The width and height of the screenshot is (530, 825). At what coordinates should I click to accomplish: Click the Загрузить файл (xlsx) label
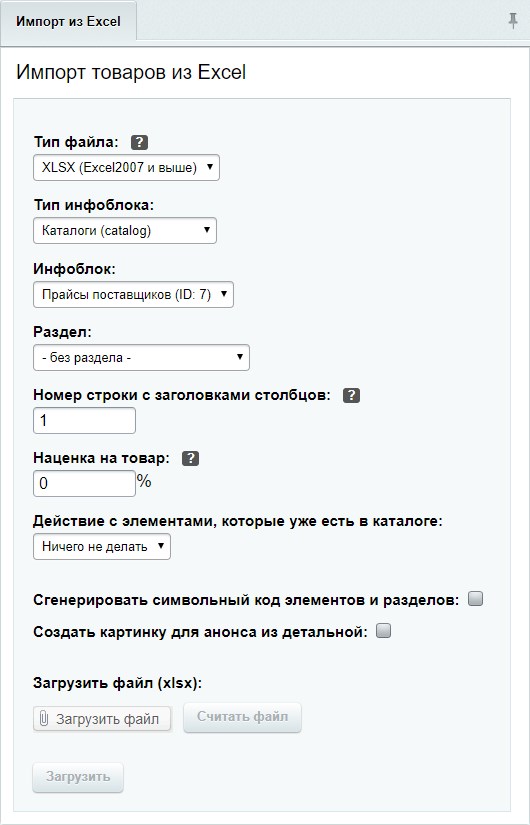click(117, 683)
